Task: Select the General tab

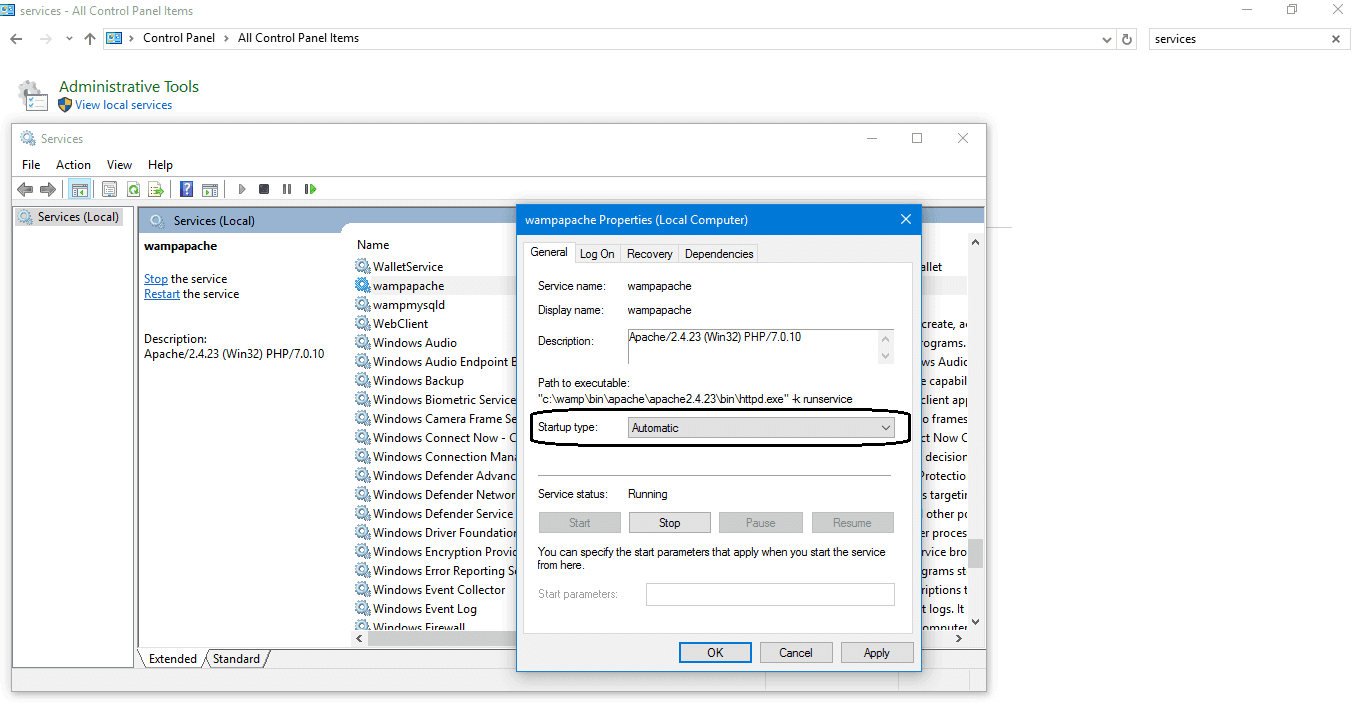Action: point(549,252)
